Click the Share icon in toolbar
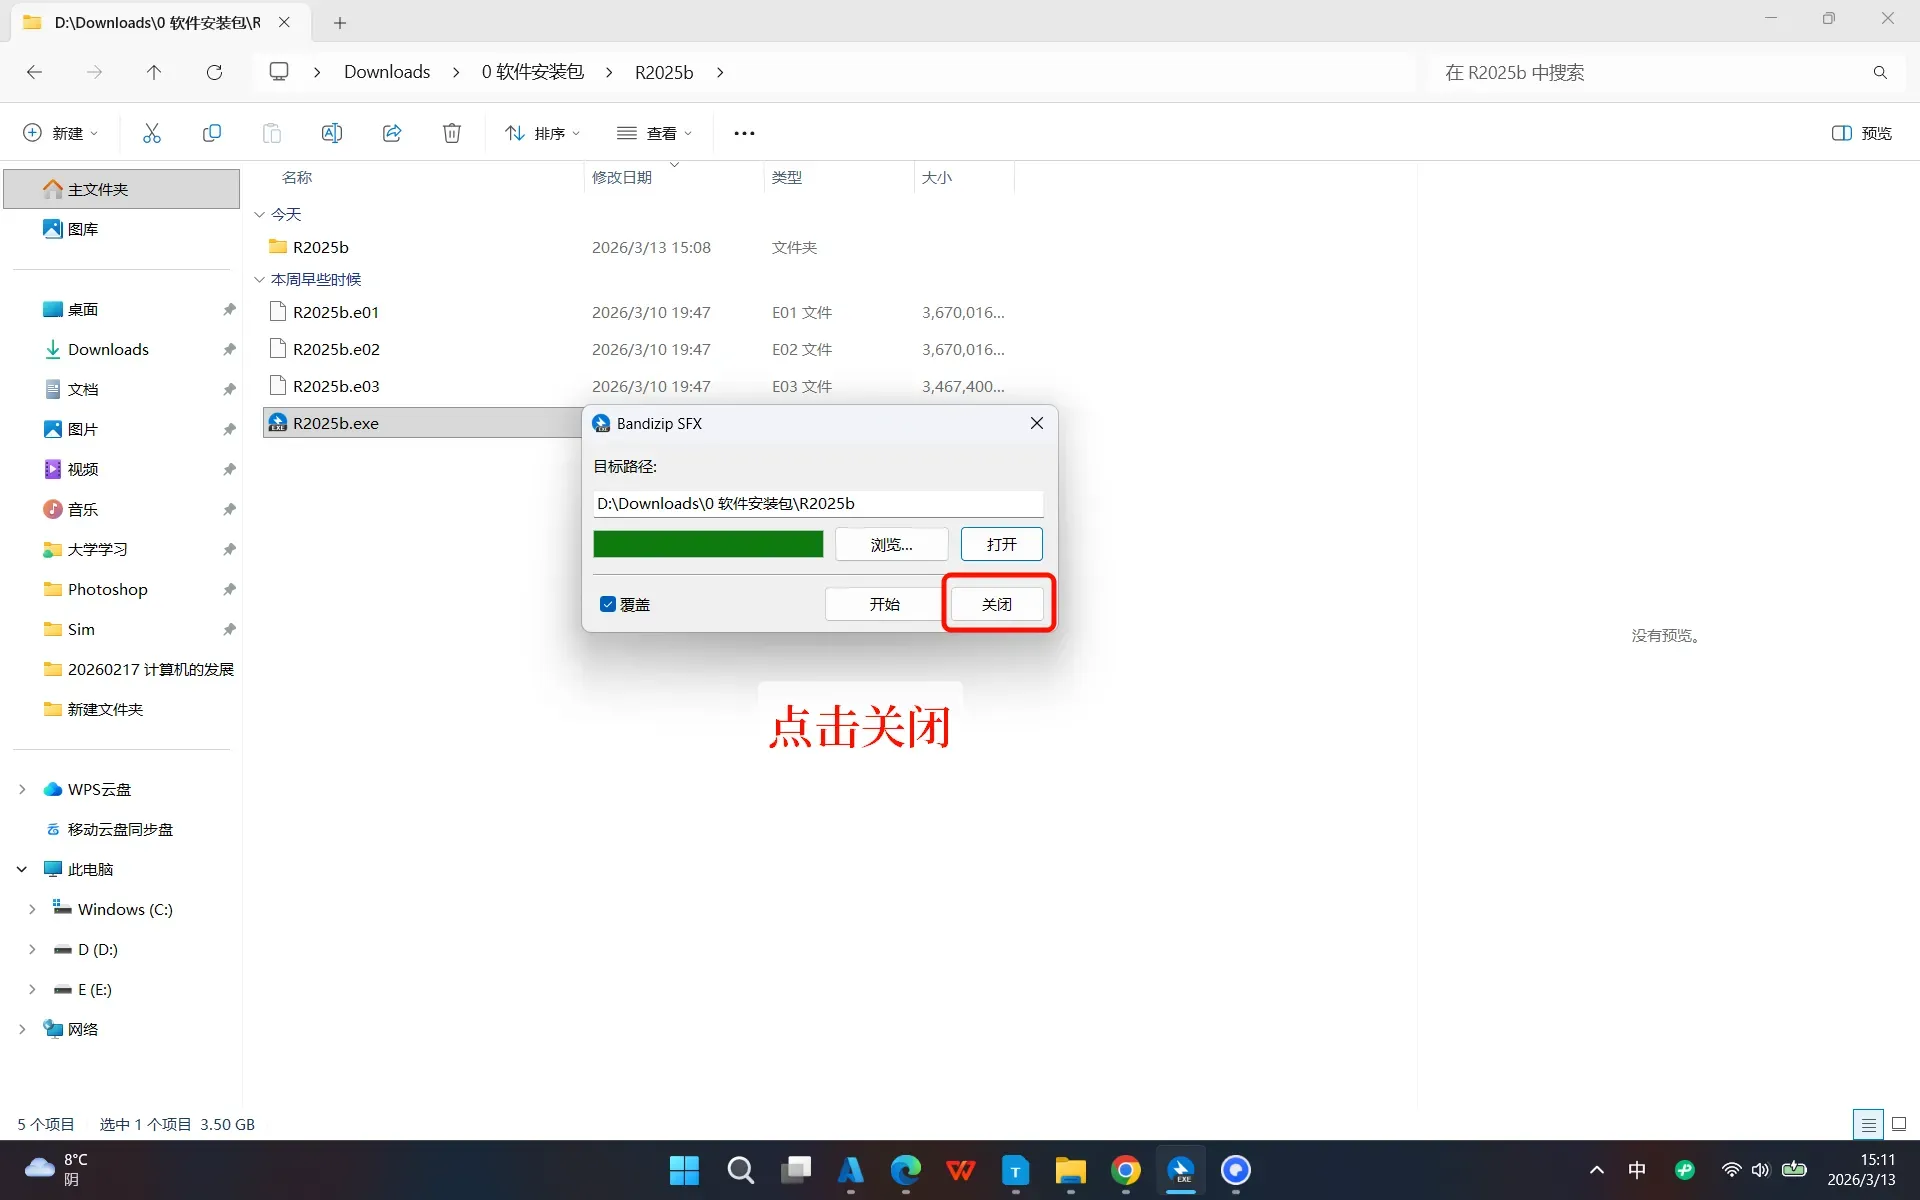The image size is (1920, 1200). (392, 133)
